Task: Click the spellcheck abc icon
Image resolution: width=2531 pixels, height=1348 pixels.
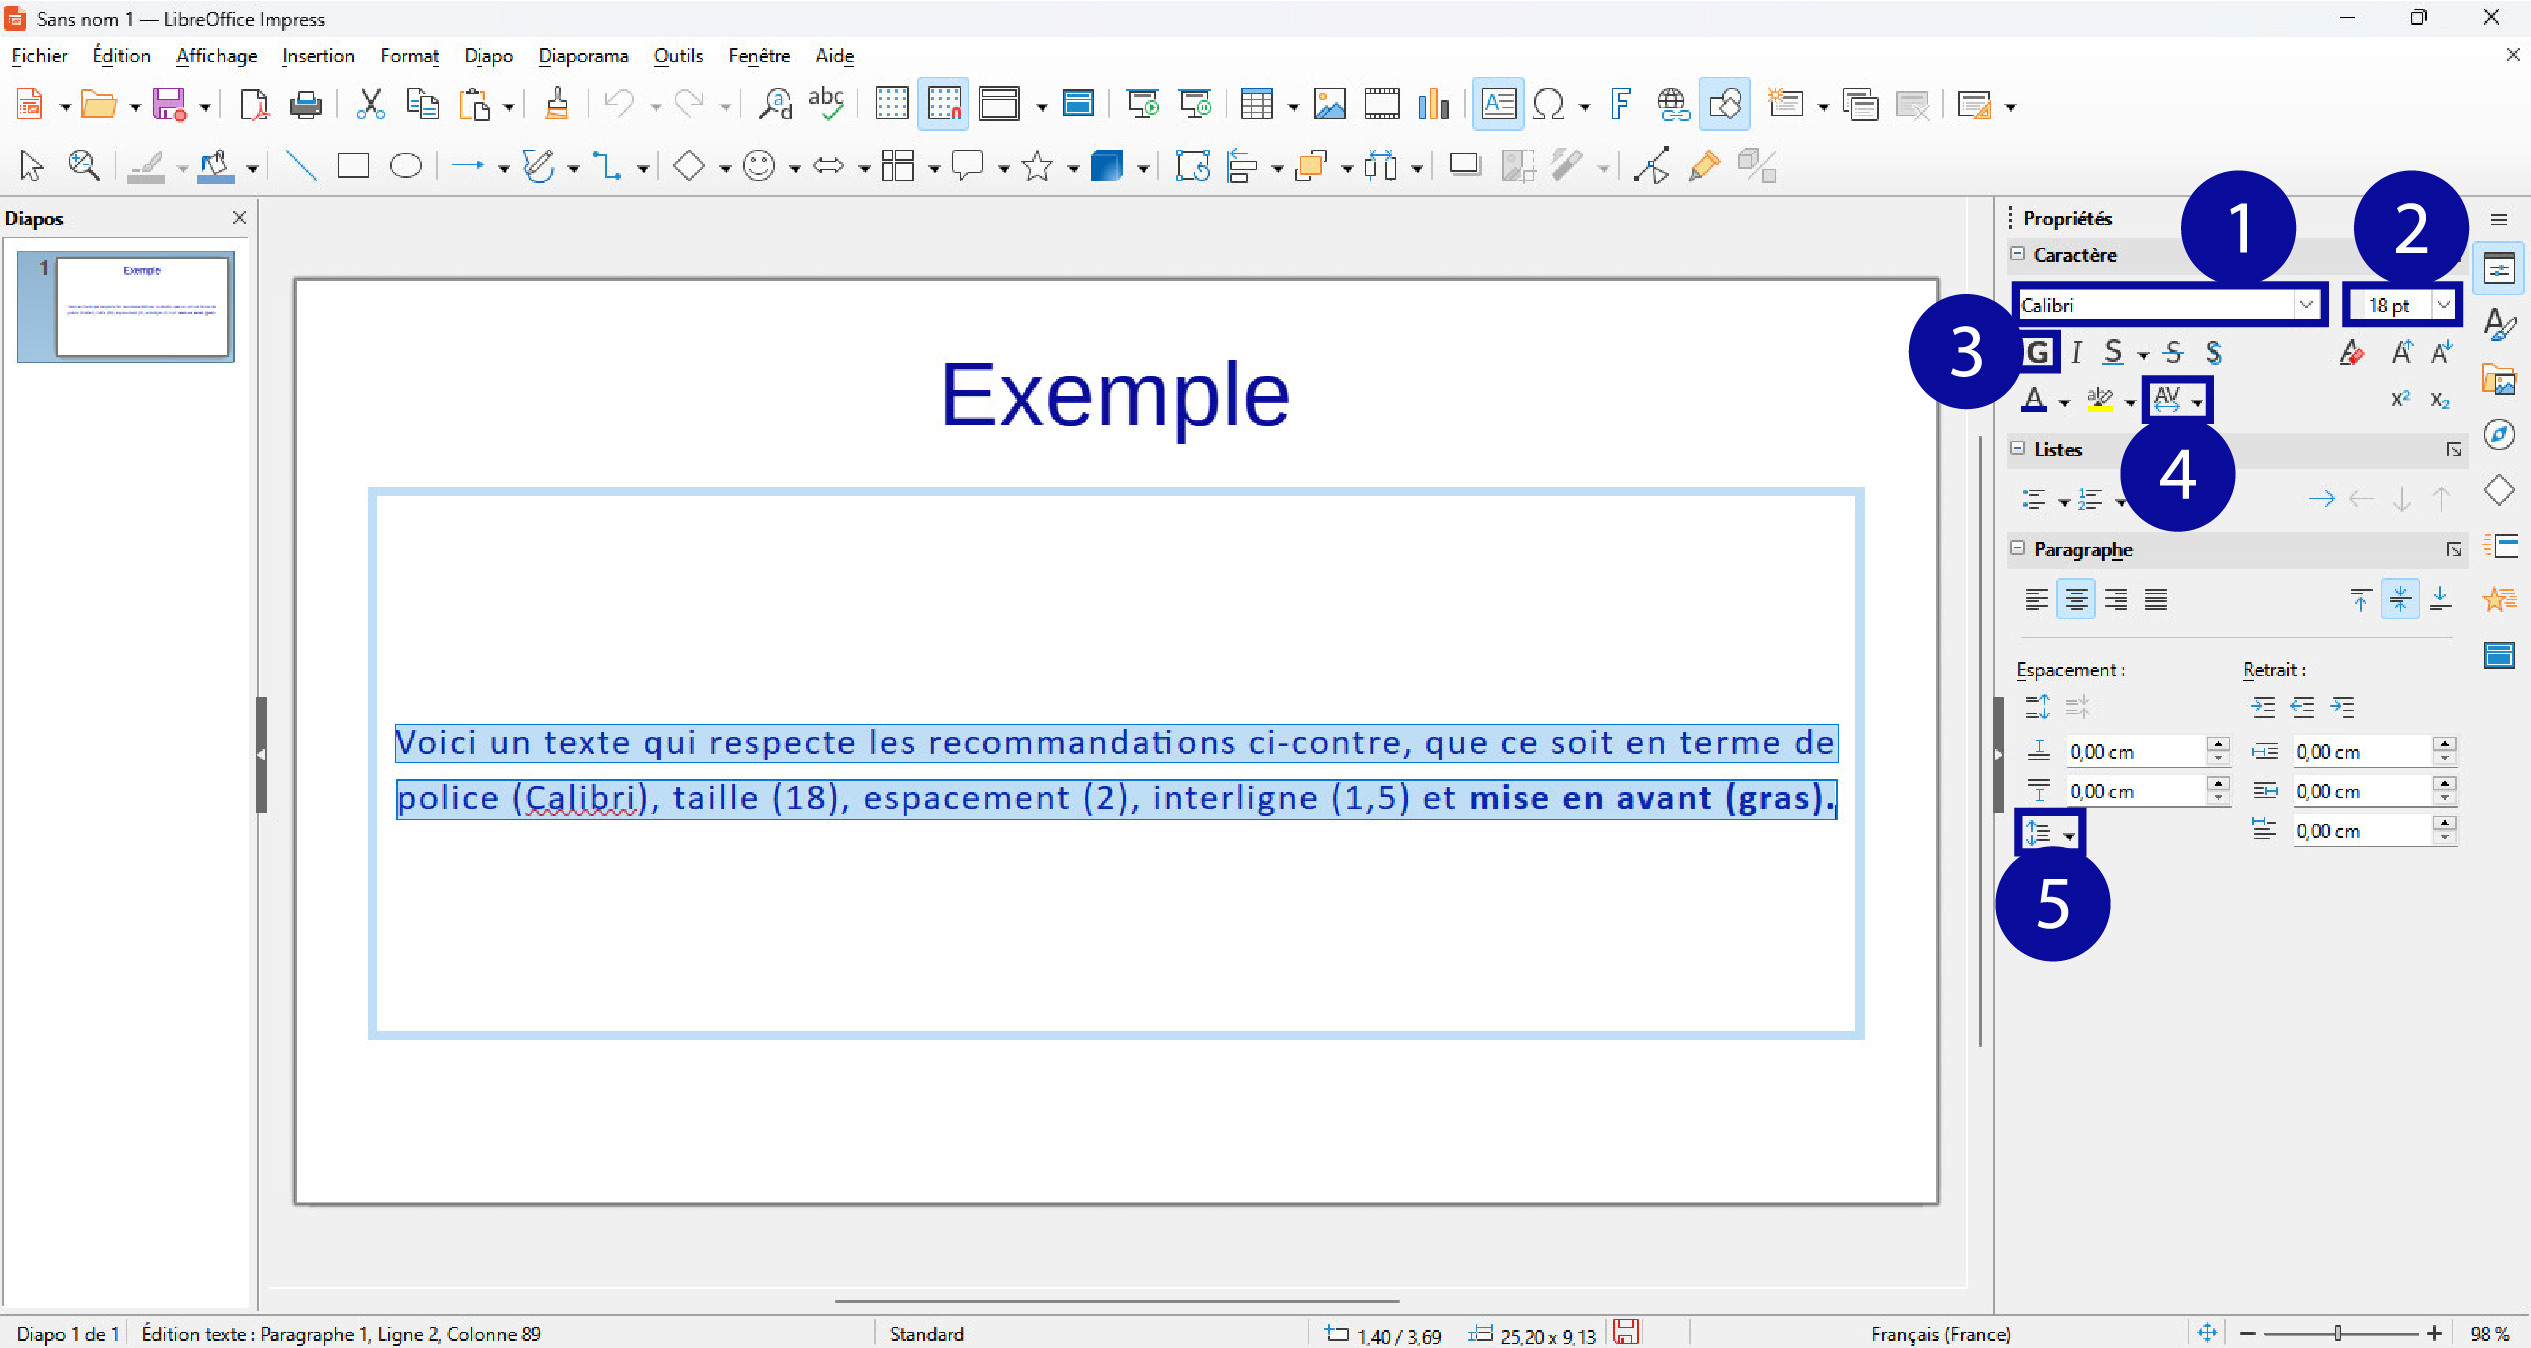Action: click(826, 104)
